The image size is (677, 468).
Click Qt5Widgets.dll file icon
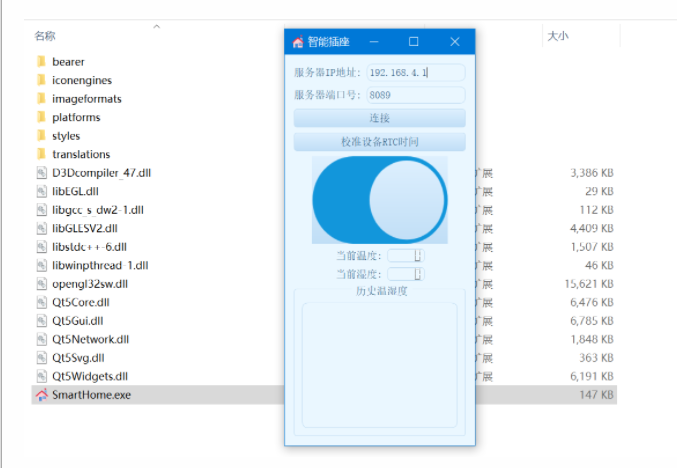click(x=41, y=376)
